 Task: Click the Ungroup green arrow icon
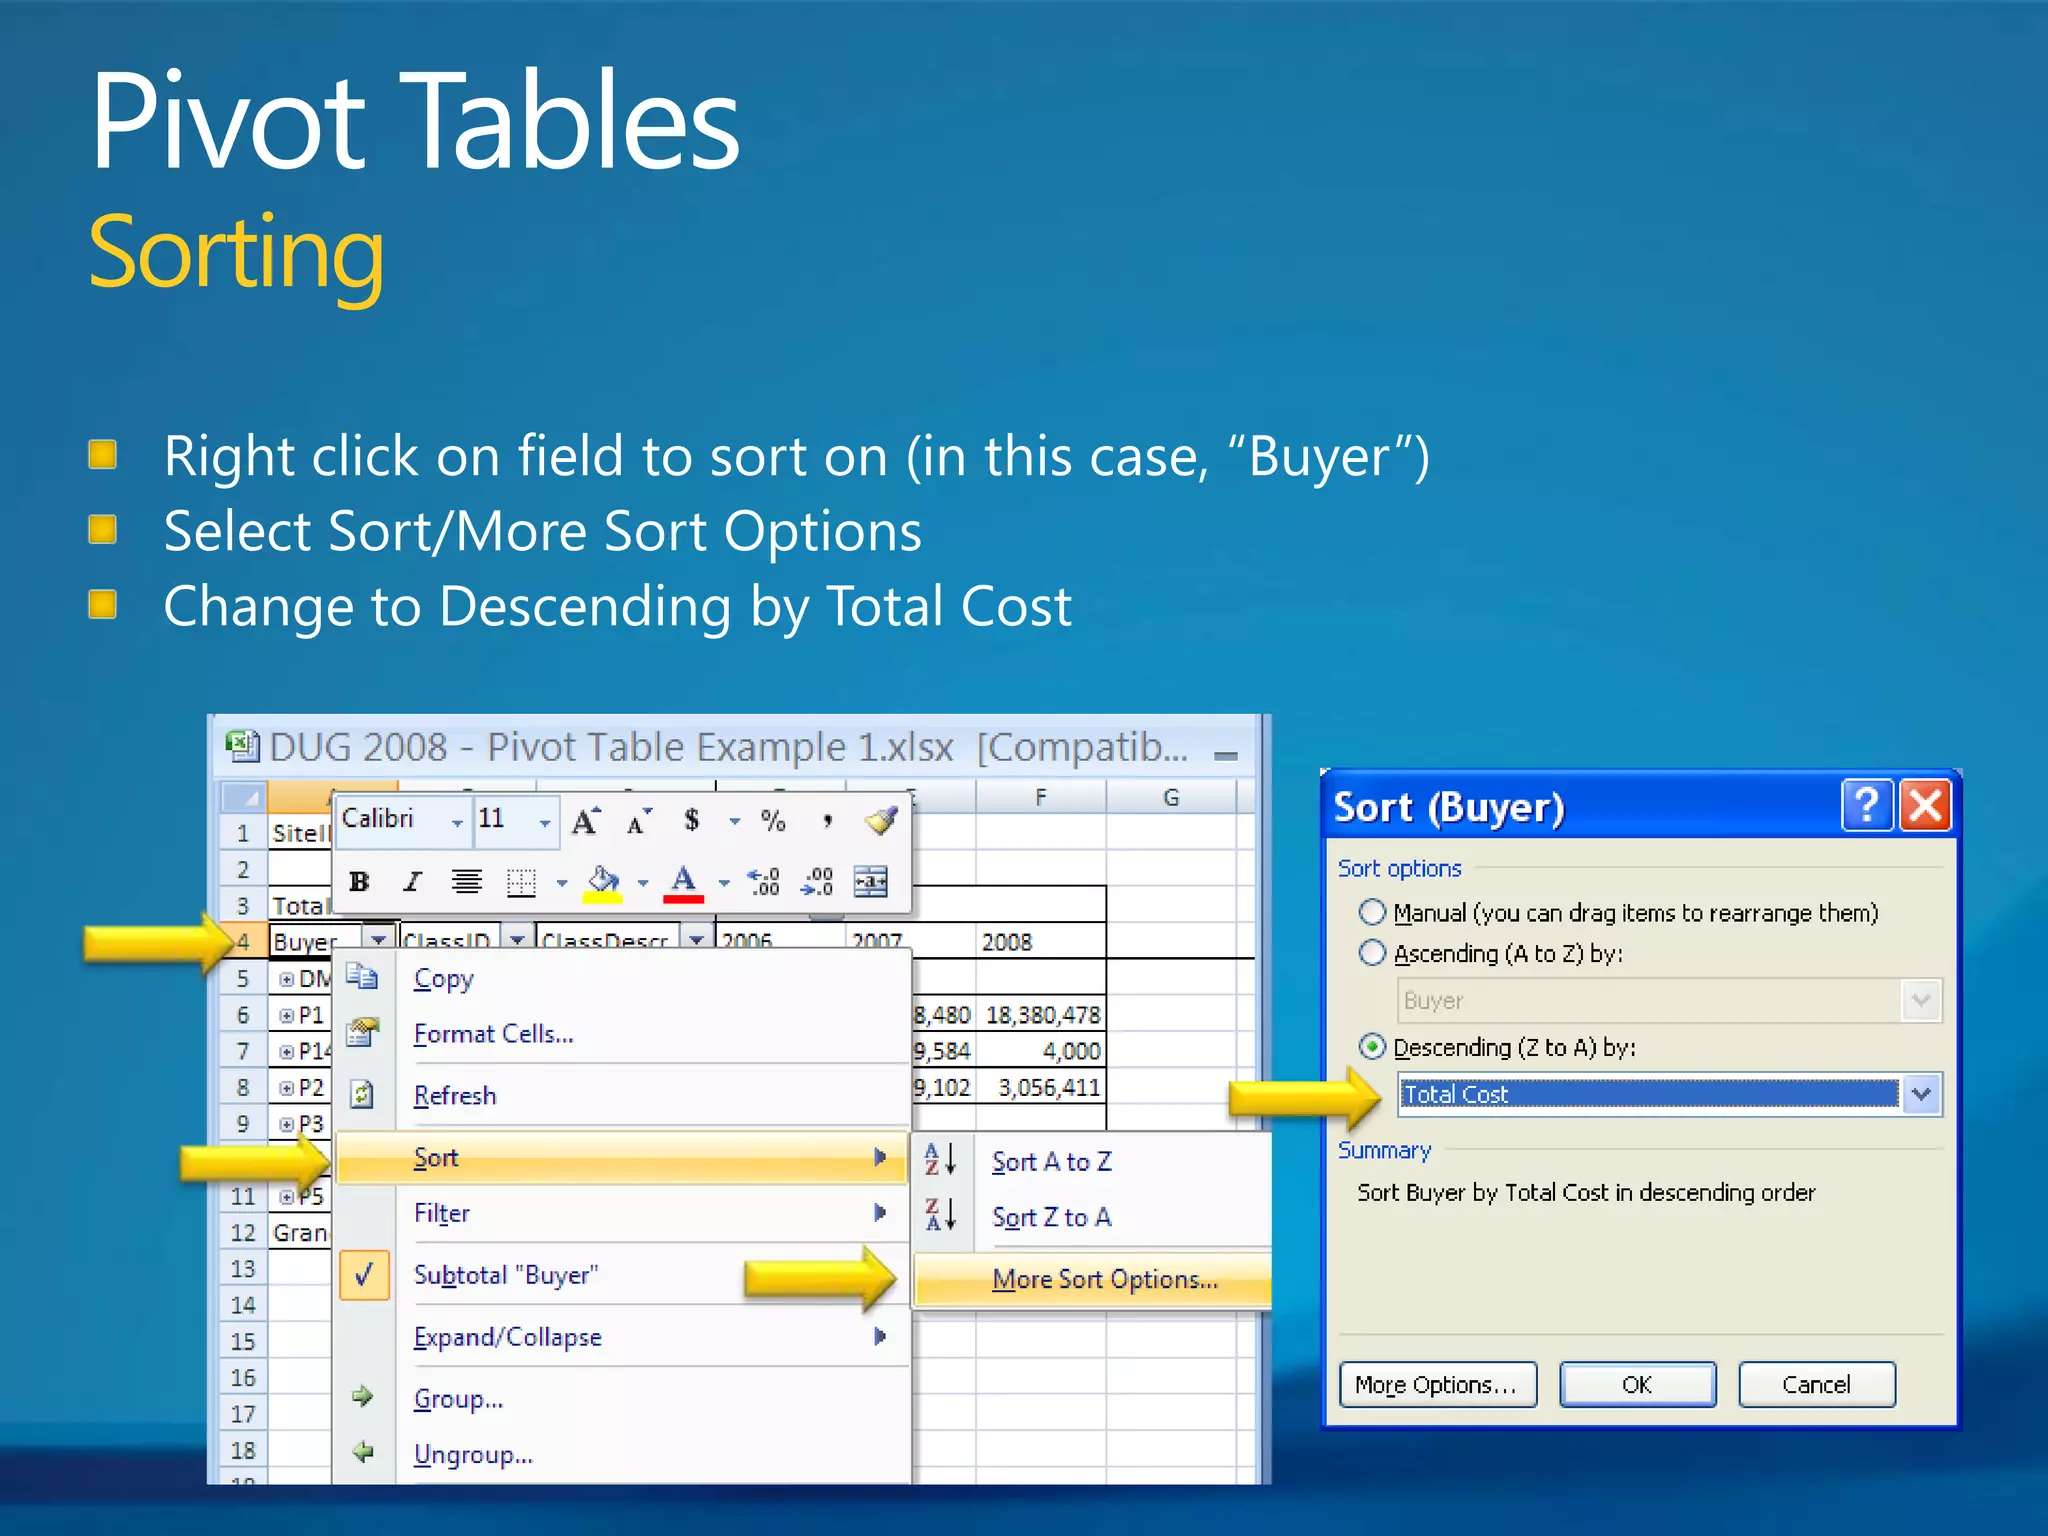[362, 1452]
